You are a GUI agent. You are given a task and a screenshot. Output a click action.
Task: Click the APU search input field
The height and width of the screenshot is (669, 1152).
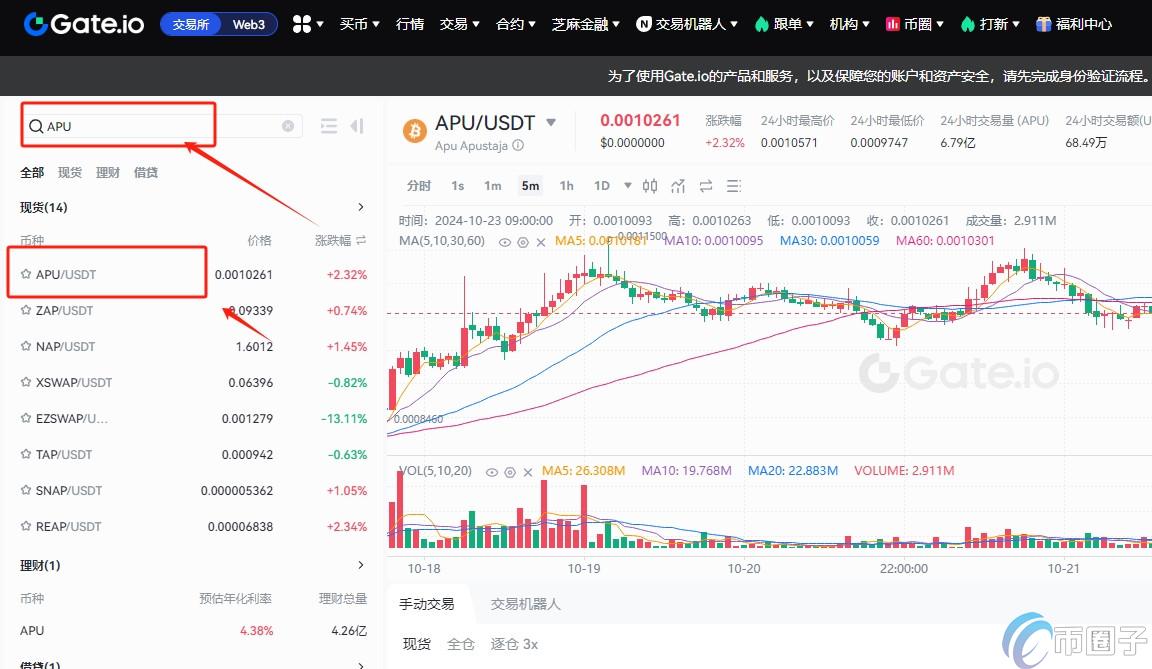coord(120,126)
